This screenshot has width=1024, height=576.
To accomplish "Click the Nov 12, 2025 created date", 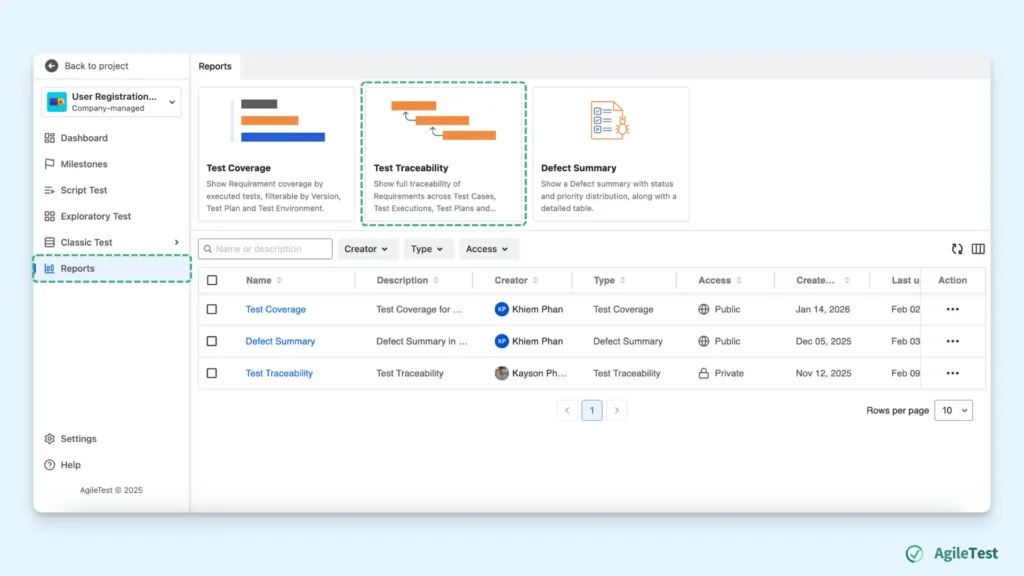I will (824, 373).
